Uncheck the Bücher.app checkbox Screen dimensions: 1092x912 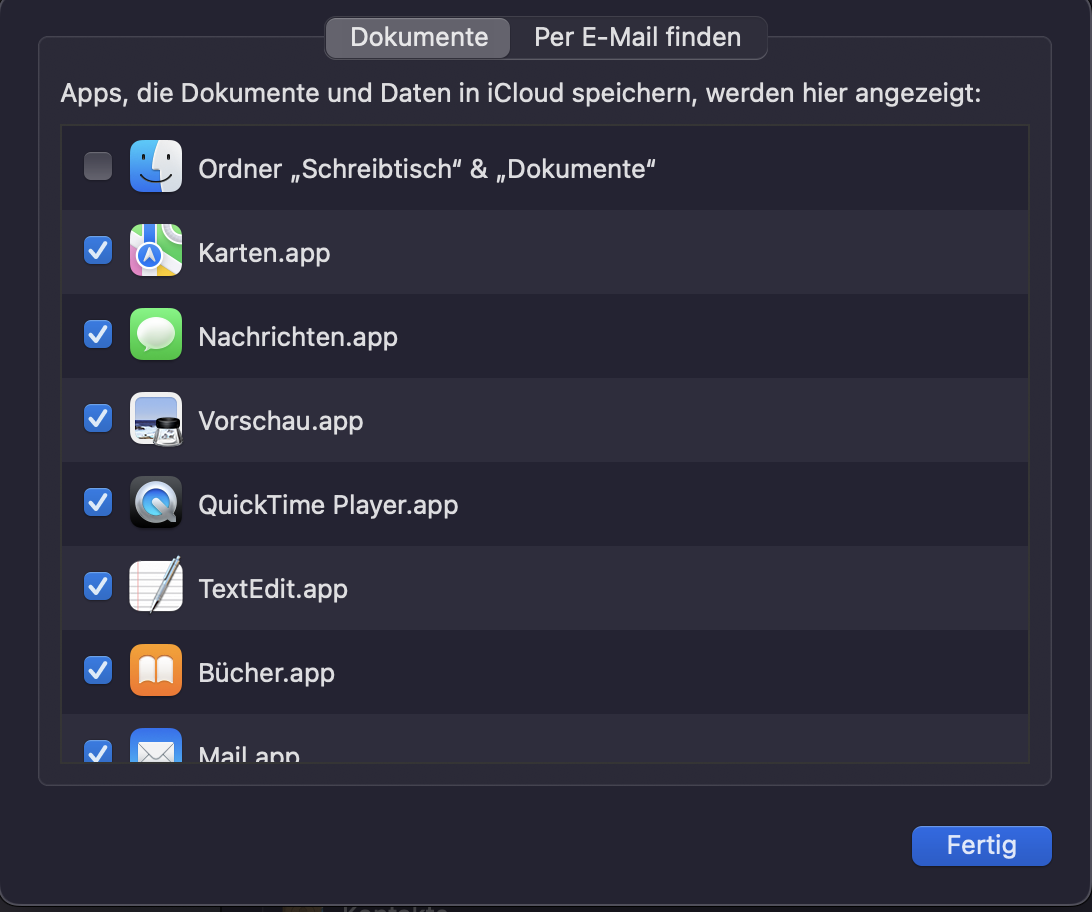(97, 670)
